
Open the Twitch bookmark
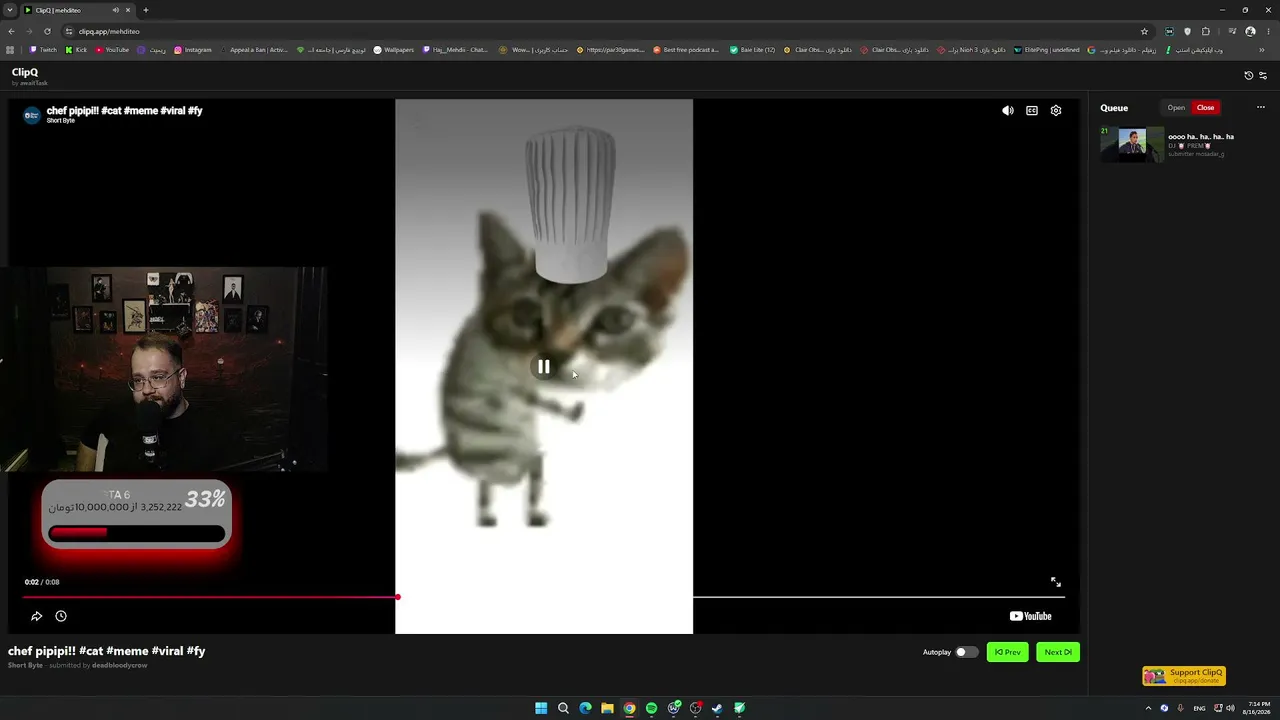pos(43,50)
